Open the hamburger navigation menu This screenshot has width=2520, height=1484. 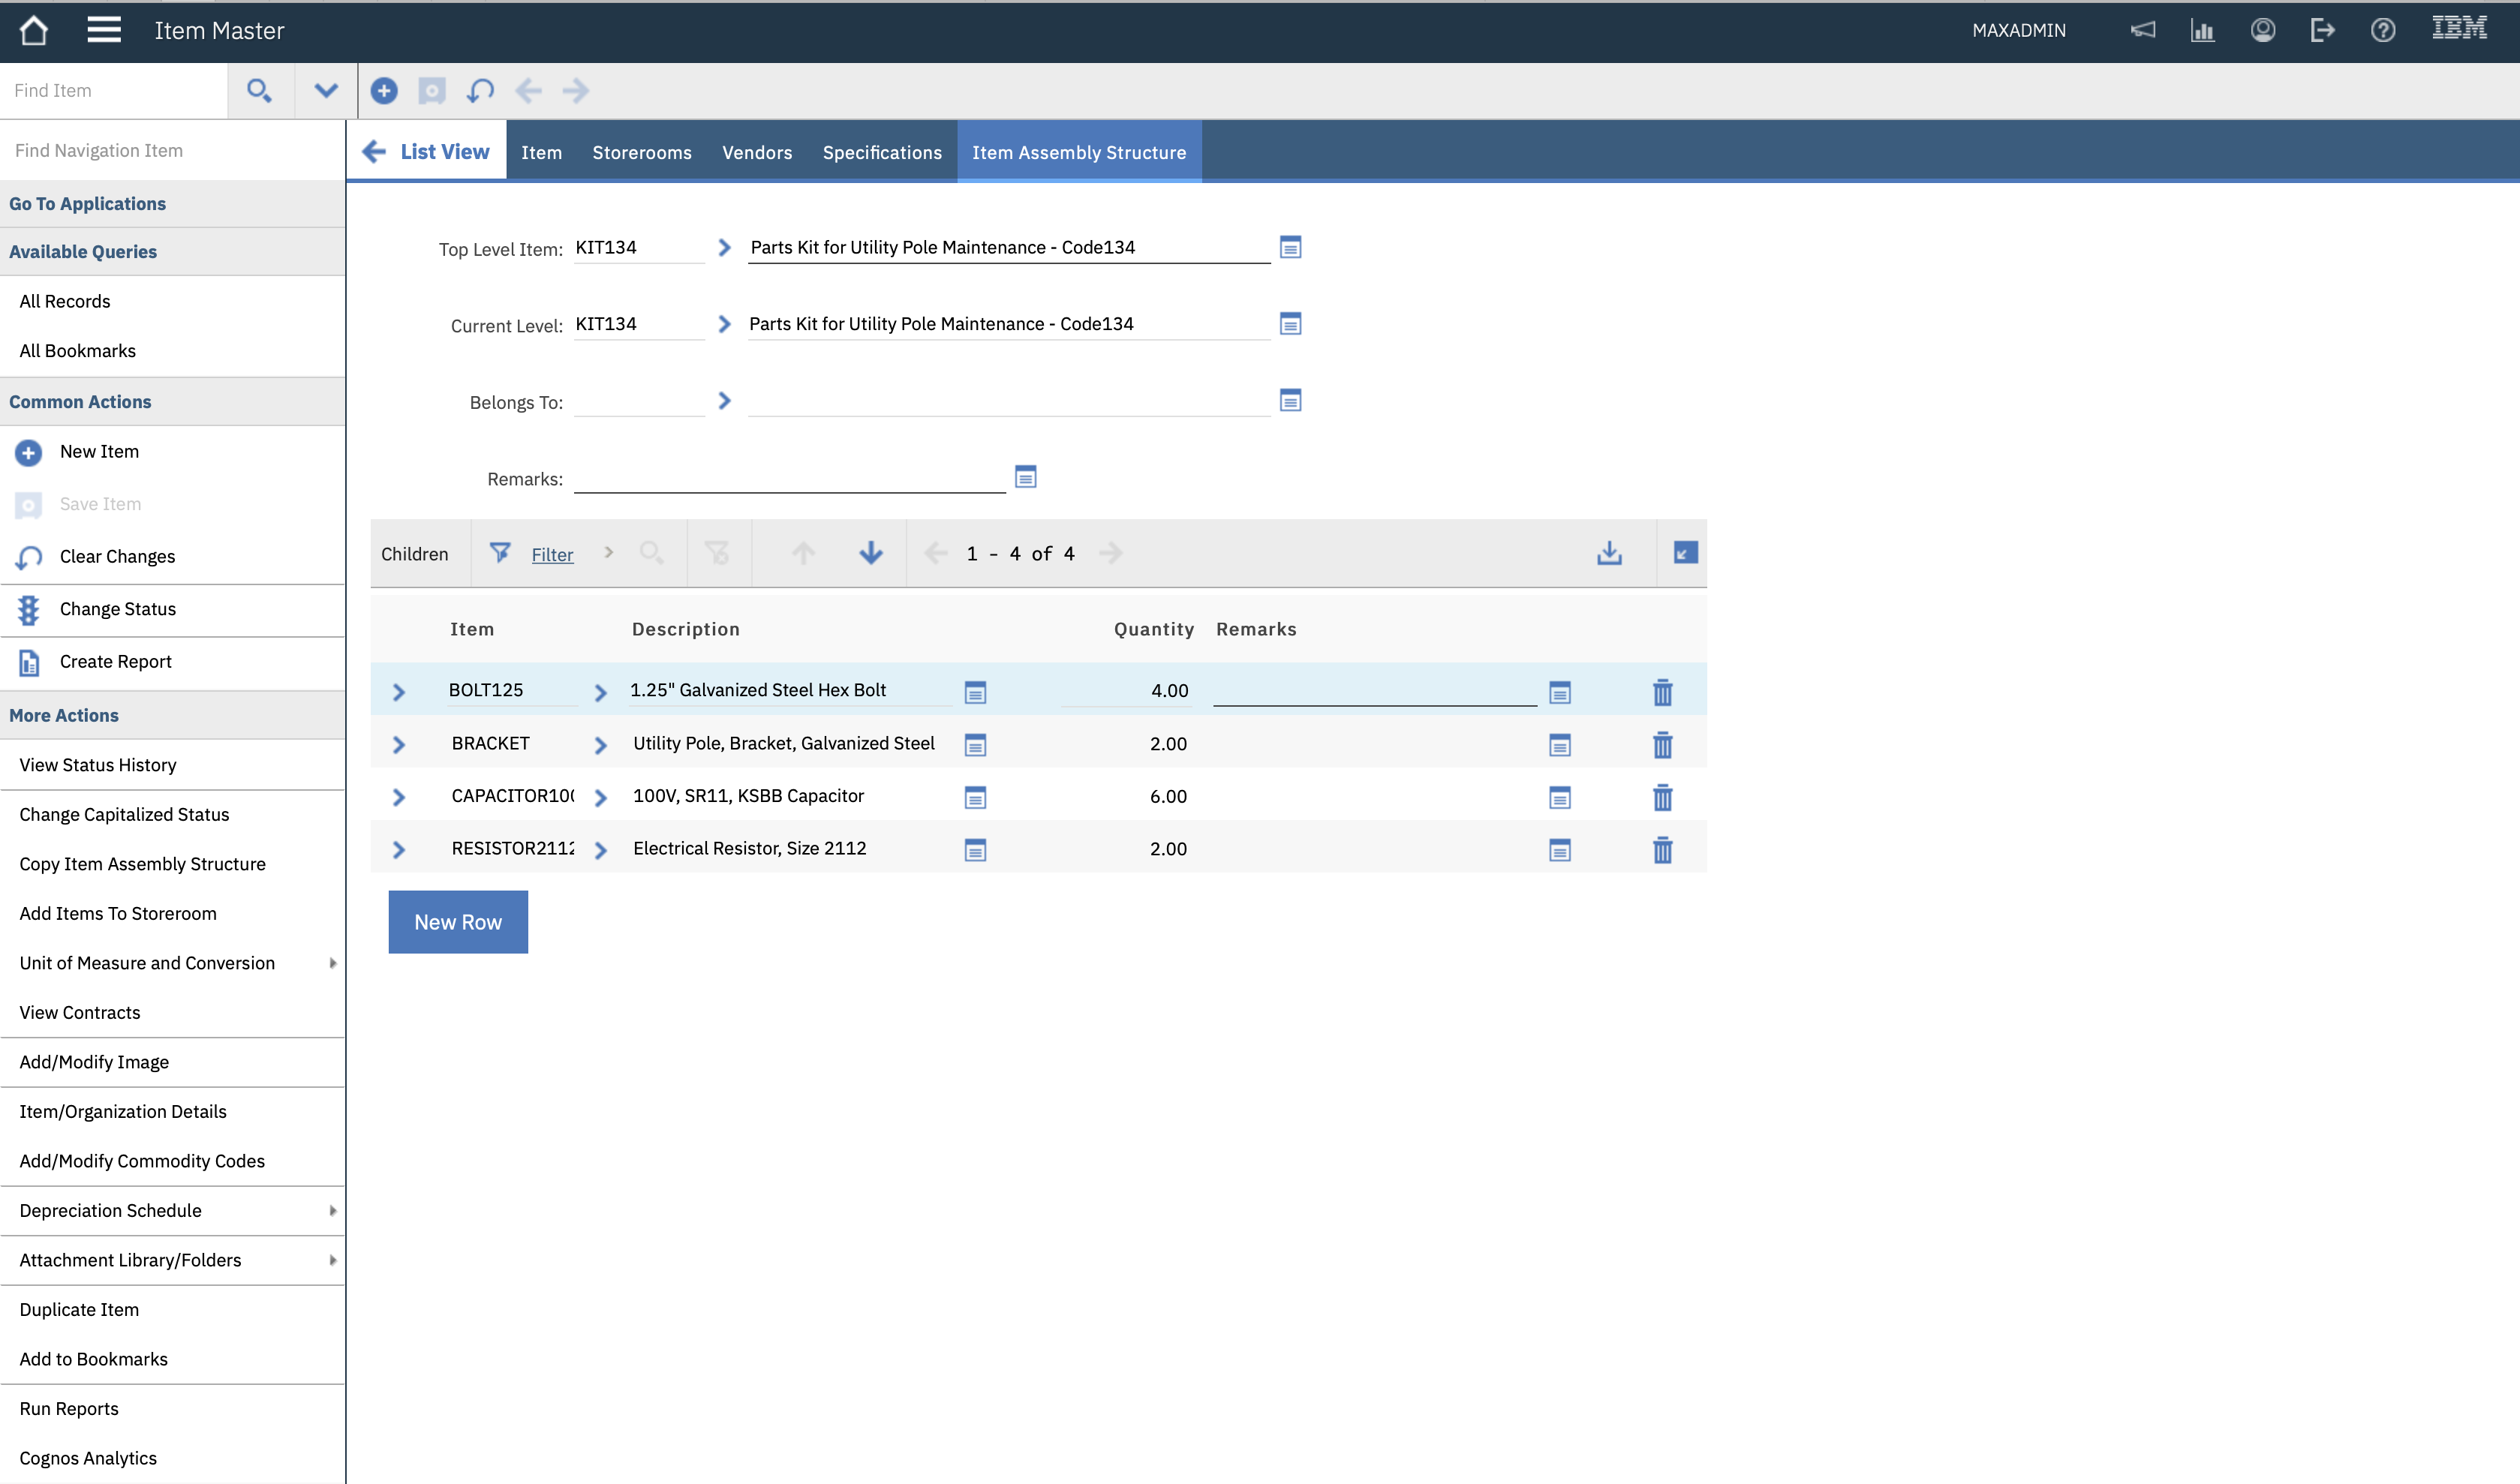(104, 30)
